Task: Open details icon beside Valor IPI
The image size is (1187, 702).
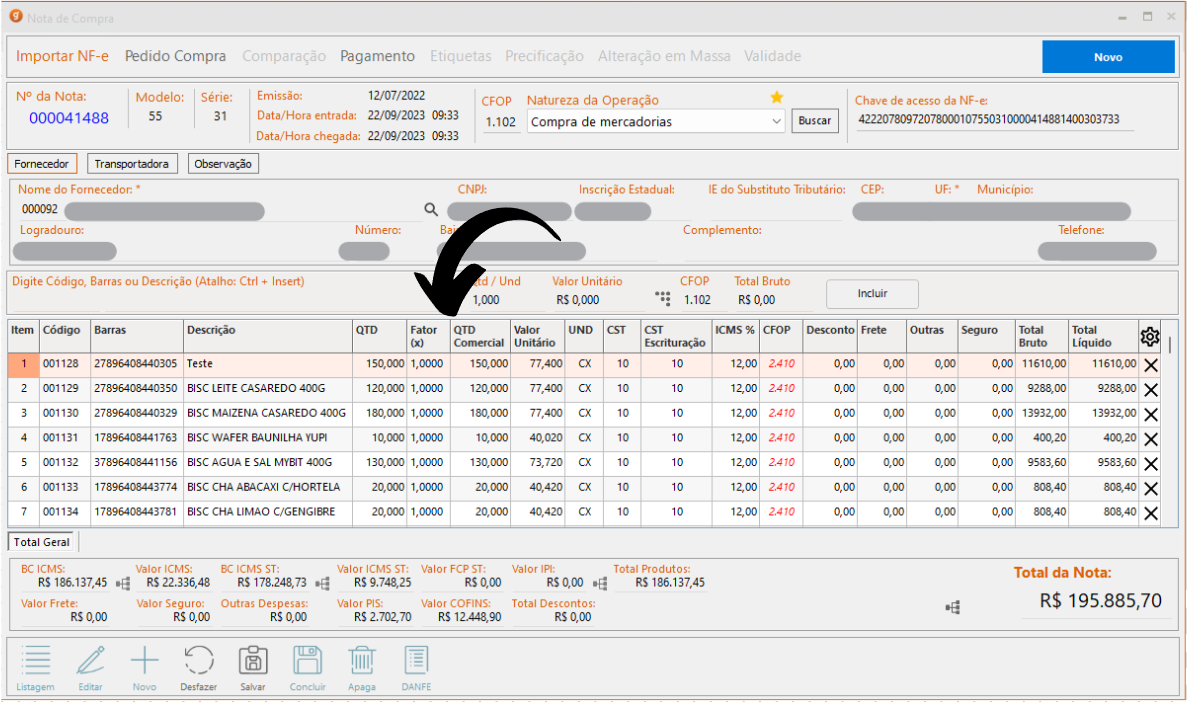Action: point(600,583)
